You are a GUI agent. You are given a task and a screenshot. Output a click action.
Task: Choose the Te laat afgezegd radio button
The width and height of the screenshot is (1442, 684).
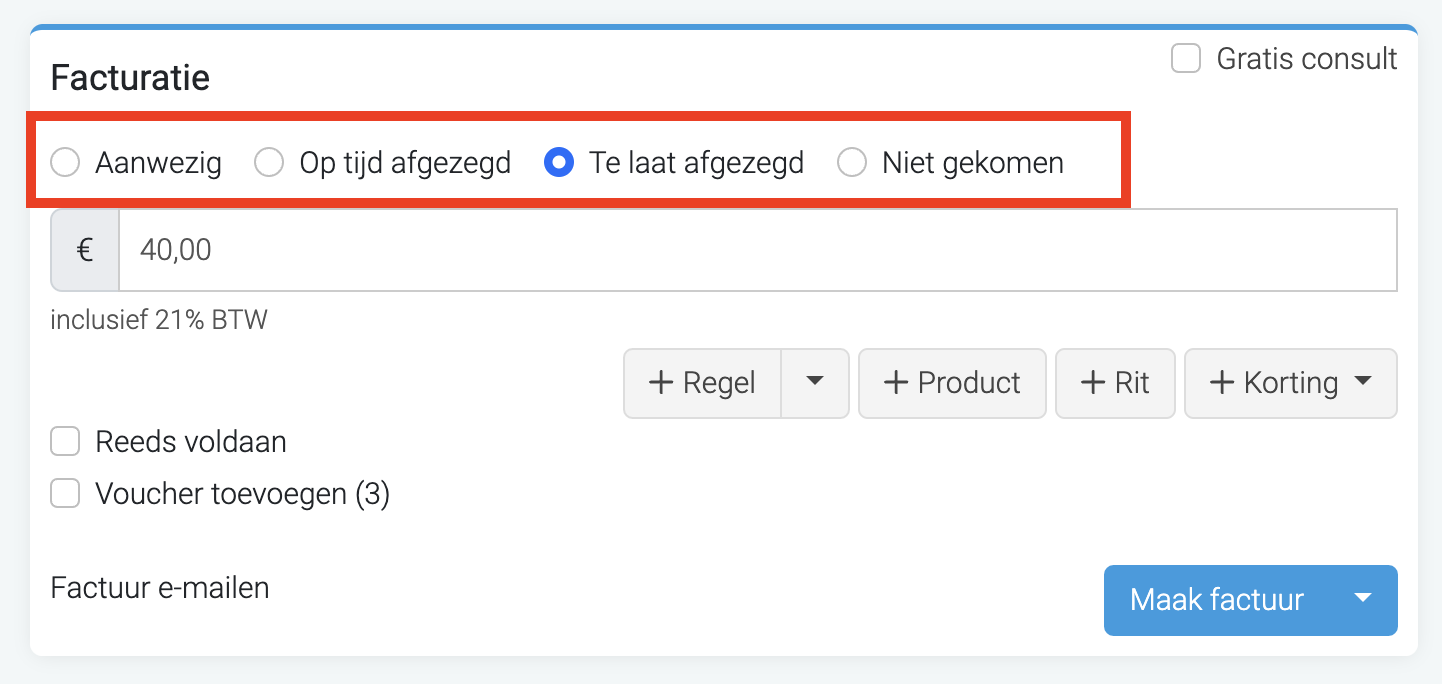[558, 162]
